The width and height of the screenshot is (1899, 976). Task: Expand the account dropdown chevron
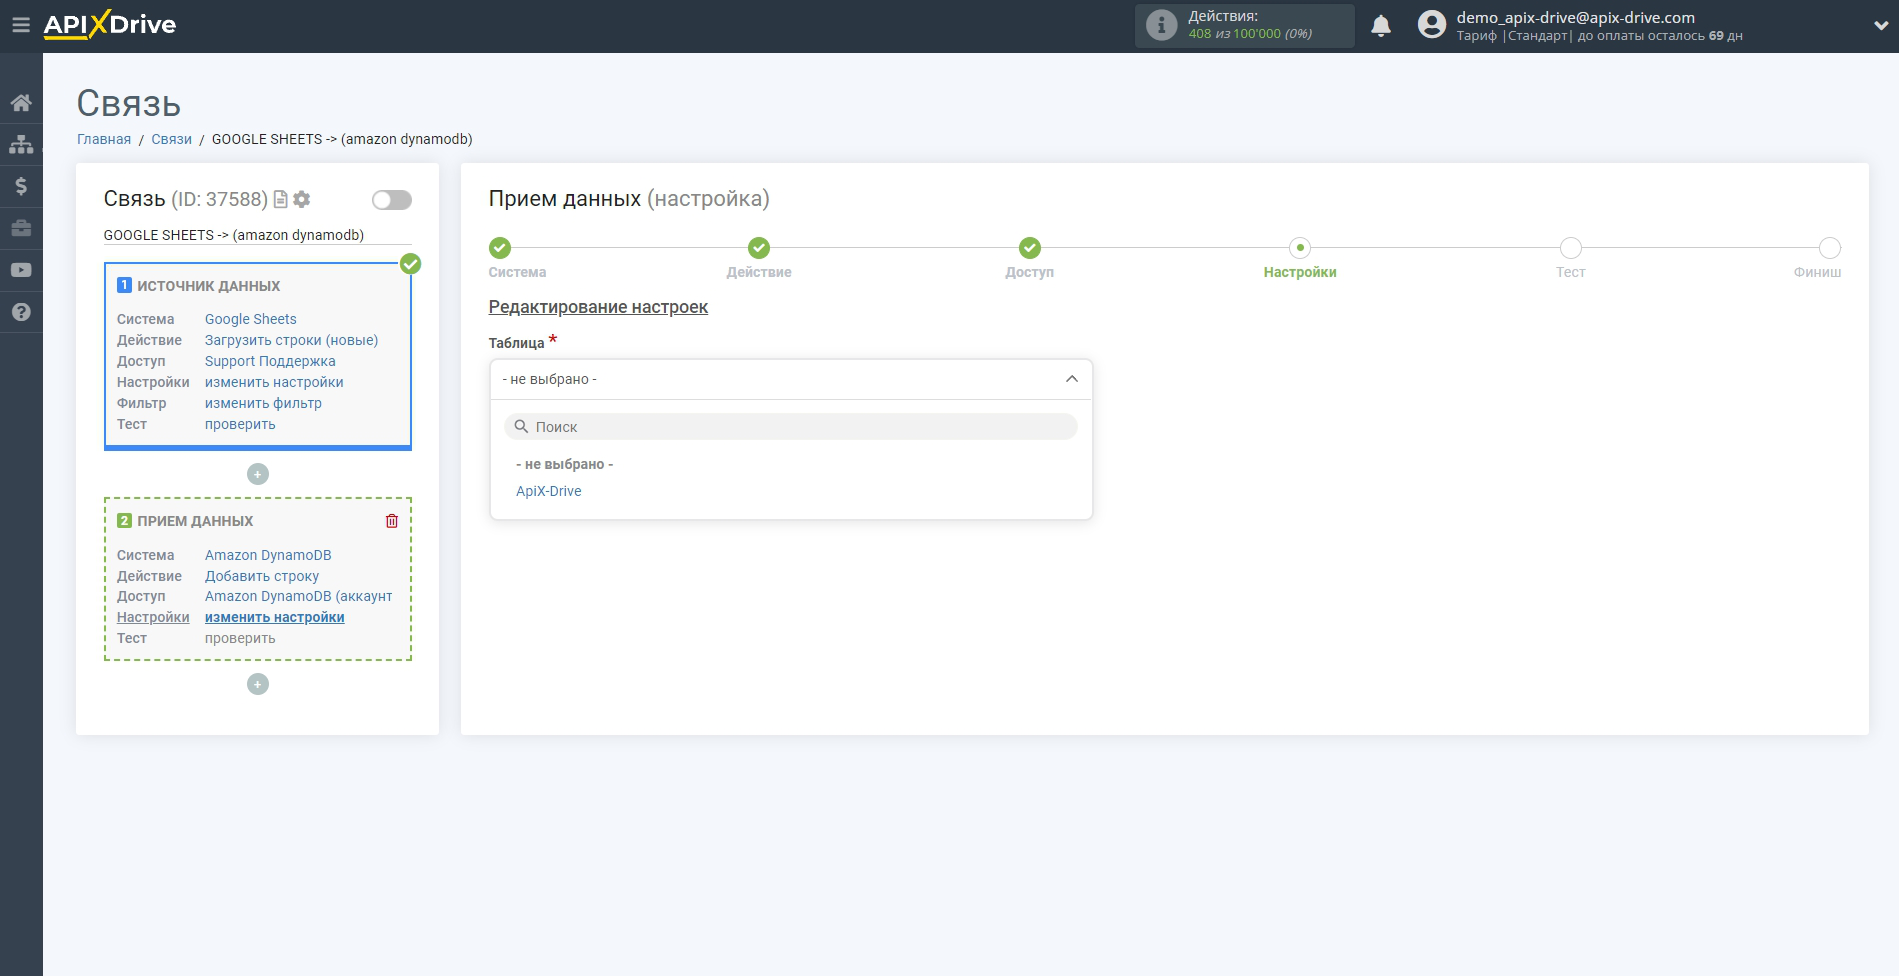pos(1880,26)
